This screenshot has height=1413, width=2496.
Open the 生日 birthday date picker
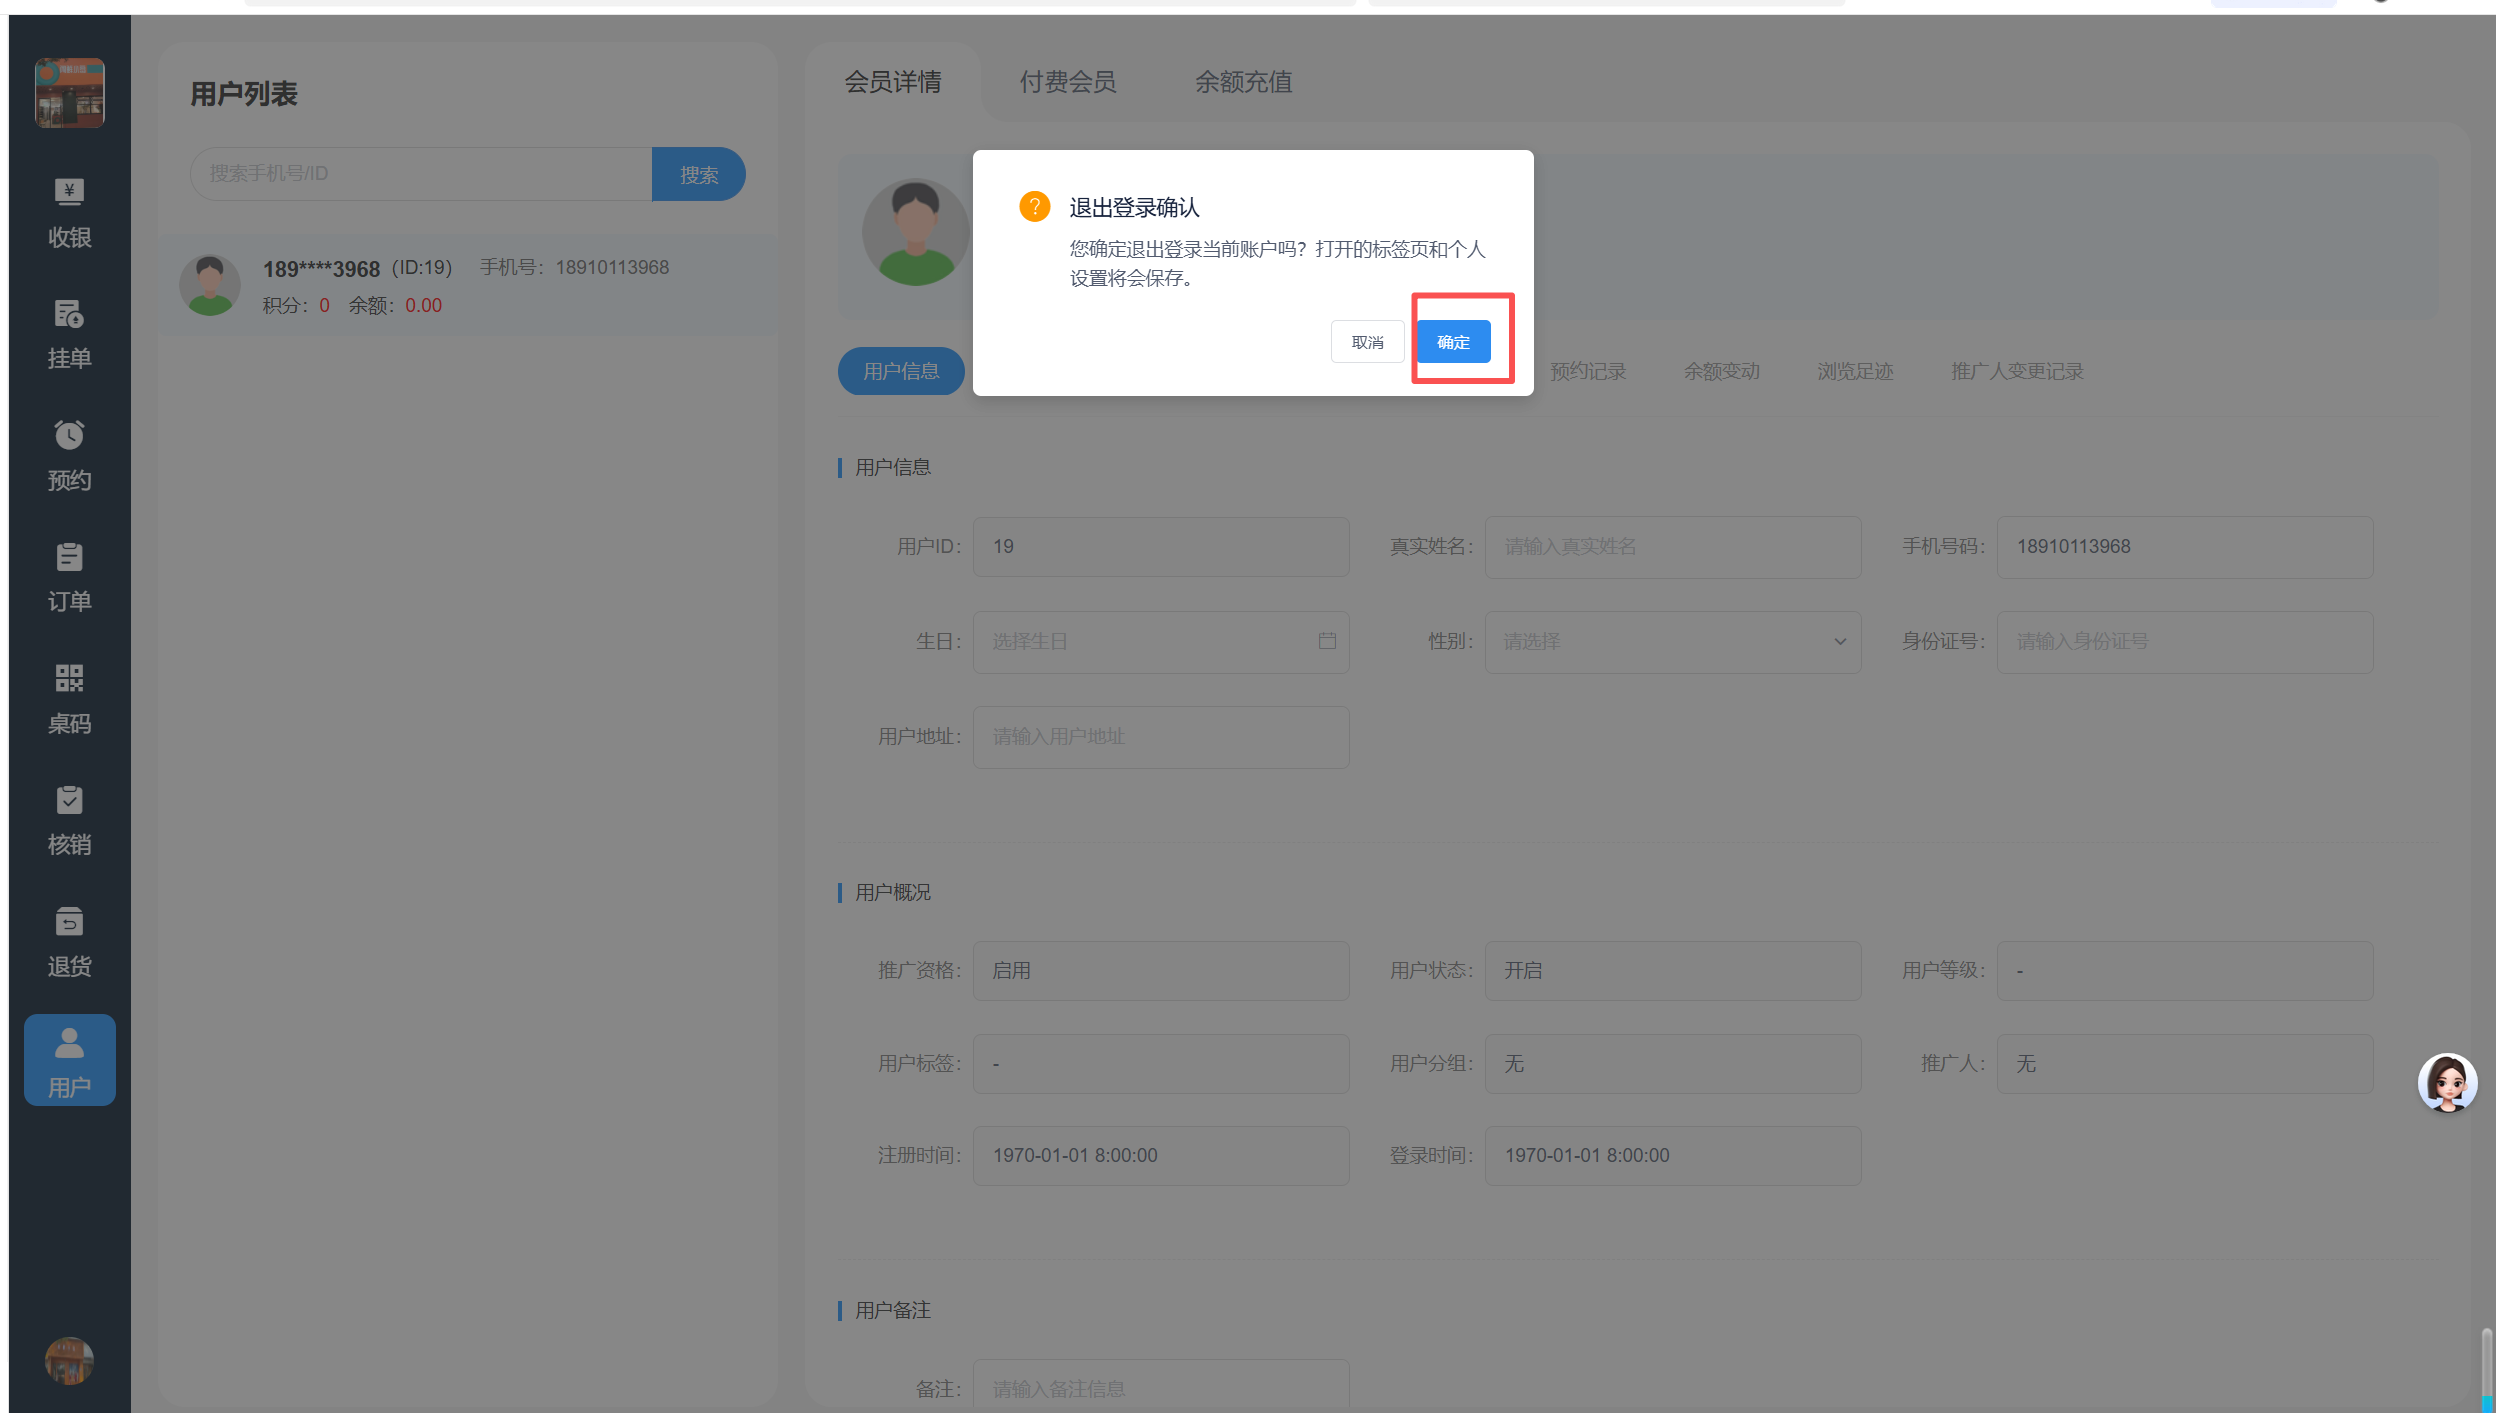click(x=1160, y=642)
